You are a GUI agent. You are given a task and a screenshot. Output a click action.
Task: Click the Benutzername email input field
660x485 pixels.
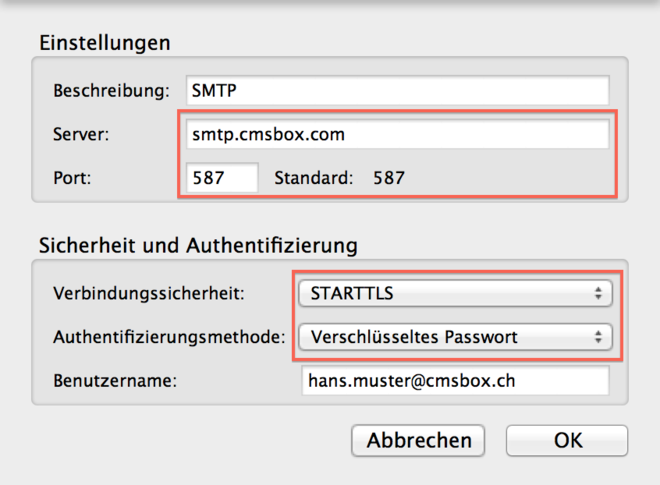click(x=455, y=381)
